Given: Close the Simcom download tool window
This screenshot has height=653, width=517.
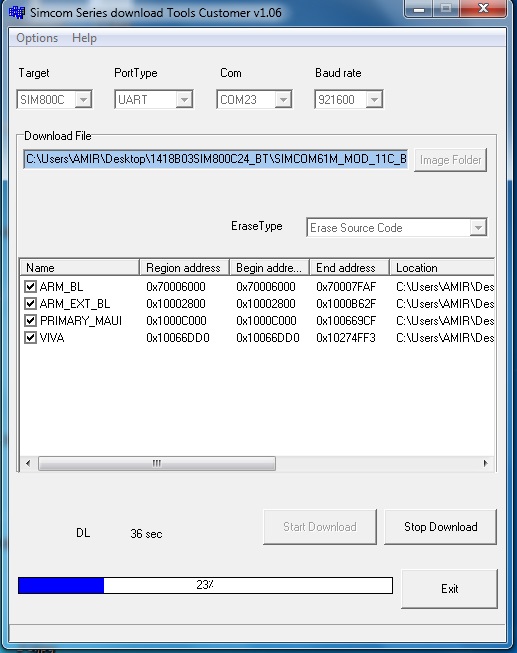Looking at the screenshot, I should [483, 9].
